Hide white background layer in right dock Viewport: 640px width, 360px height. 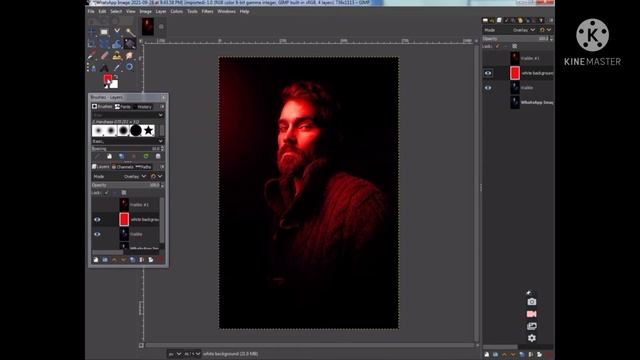point(488,73)
